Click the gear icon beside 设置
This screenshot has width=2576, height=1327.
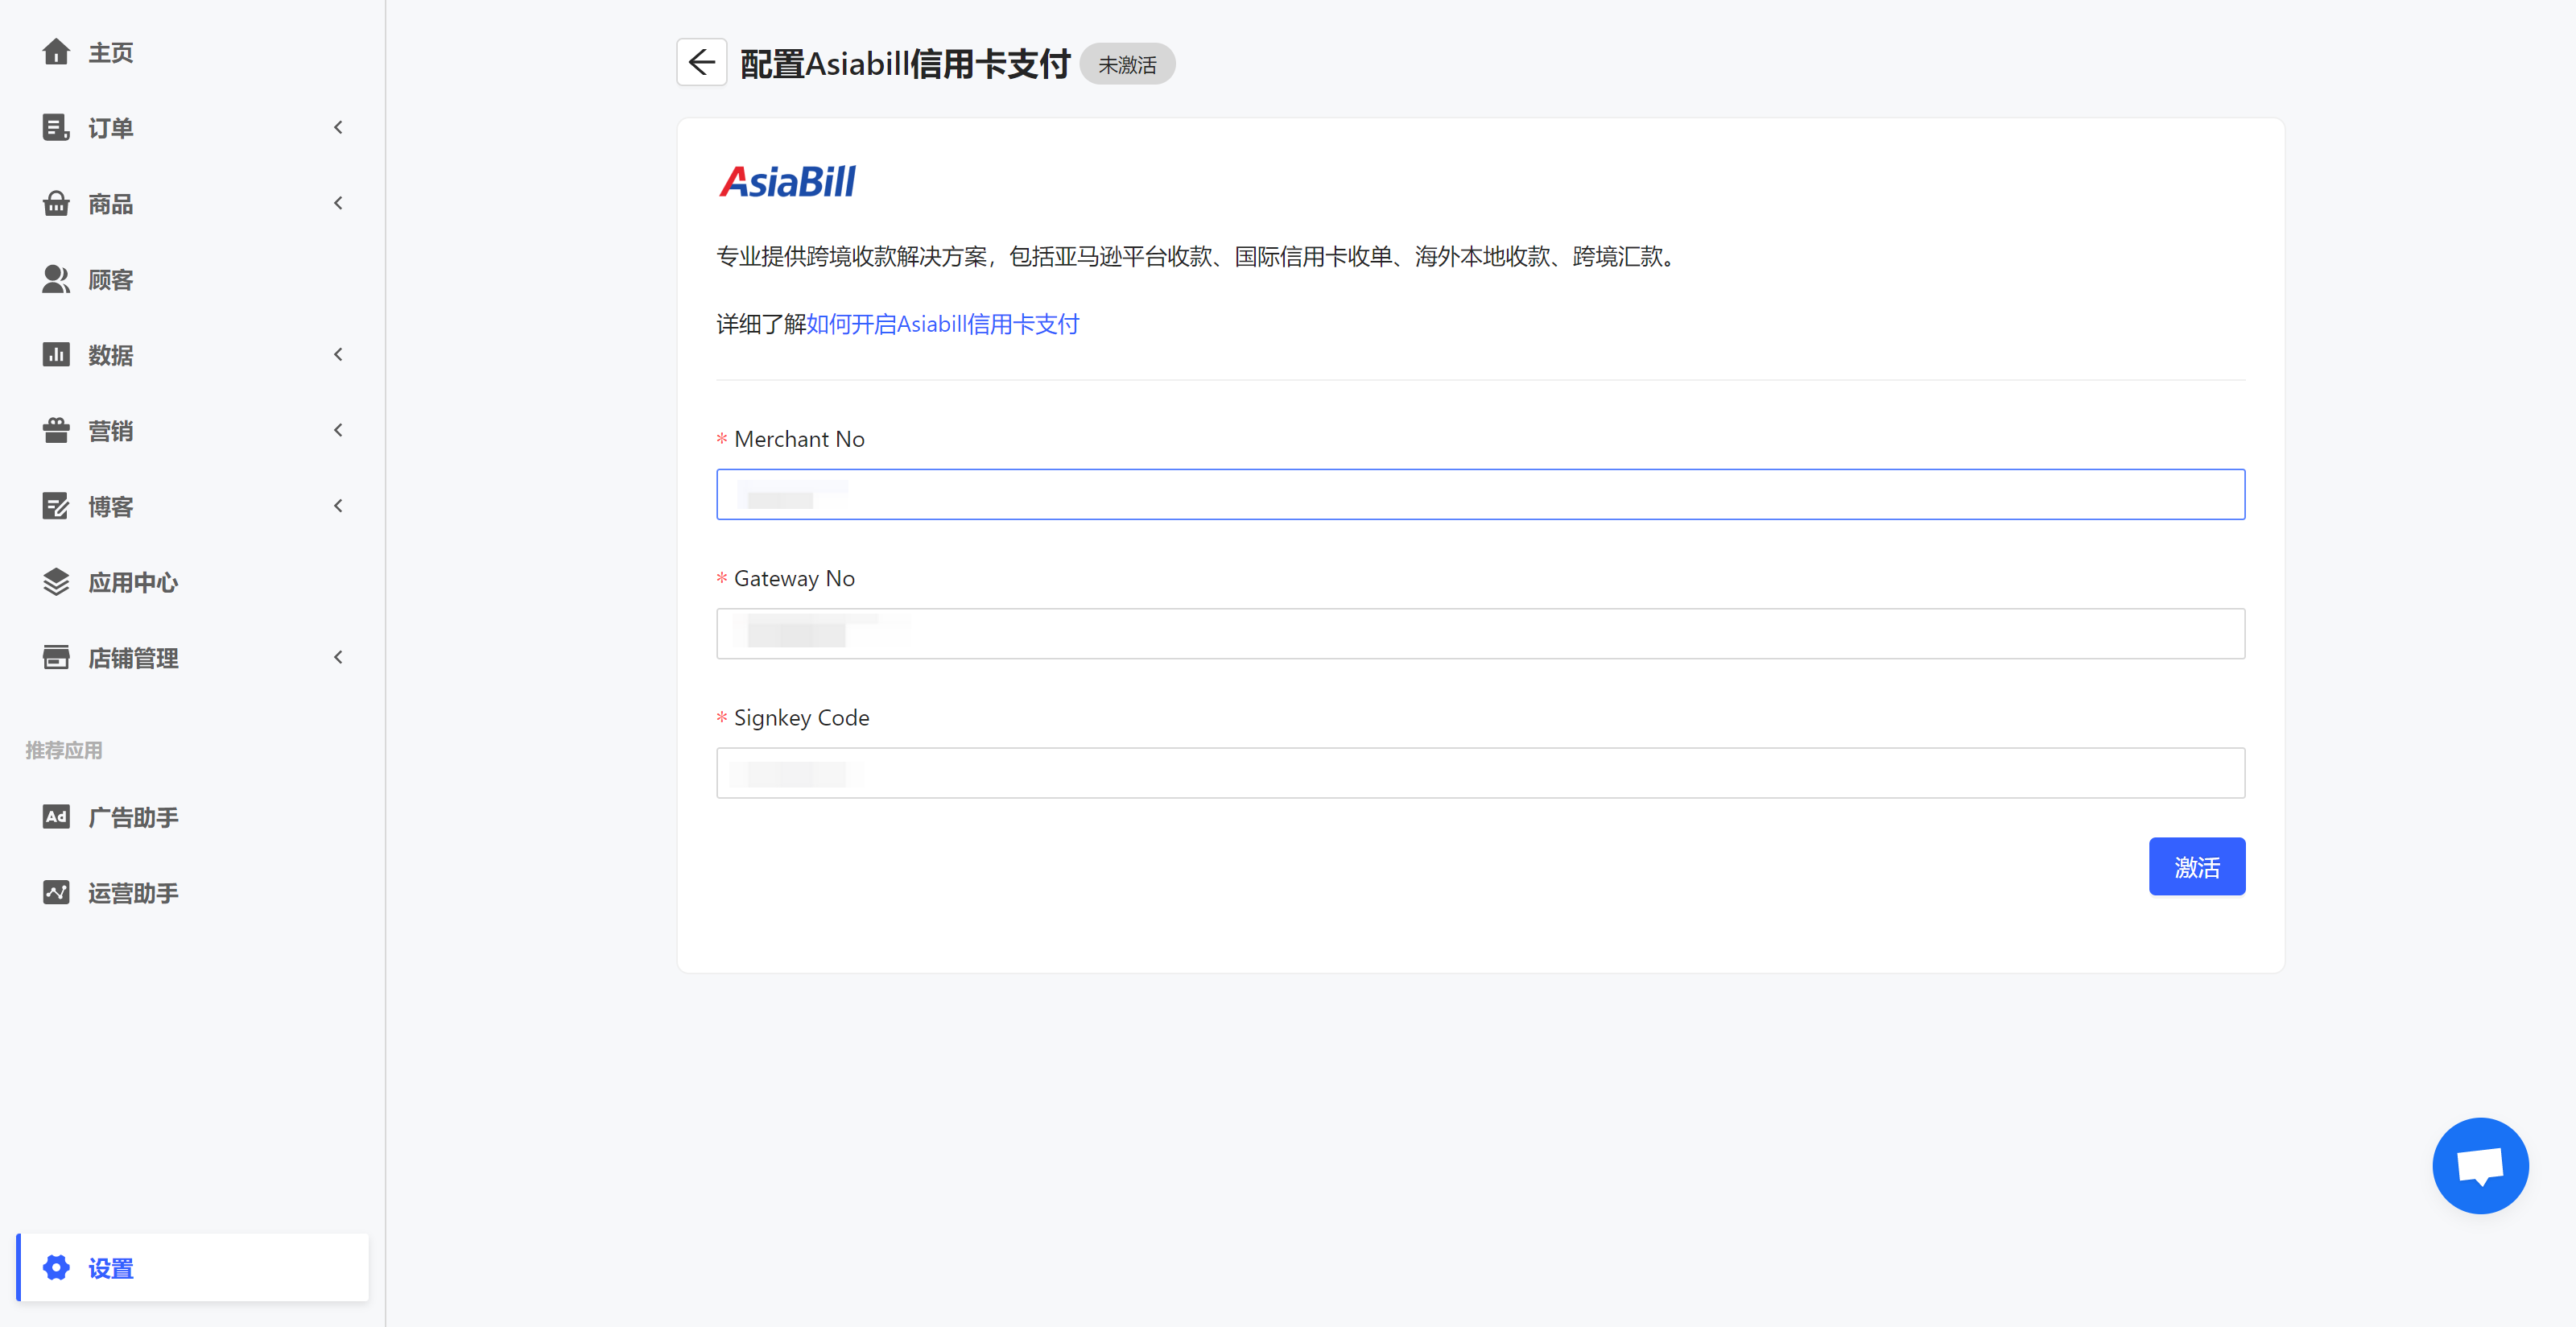click(56, 1267)
